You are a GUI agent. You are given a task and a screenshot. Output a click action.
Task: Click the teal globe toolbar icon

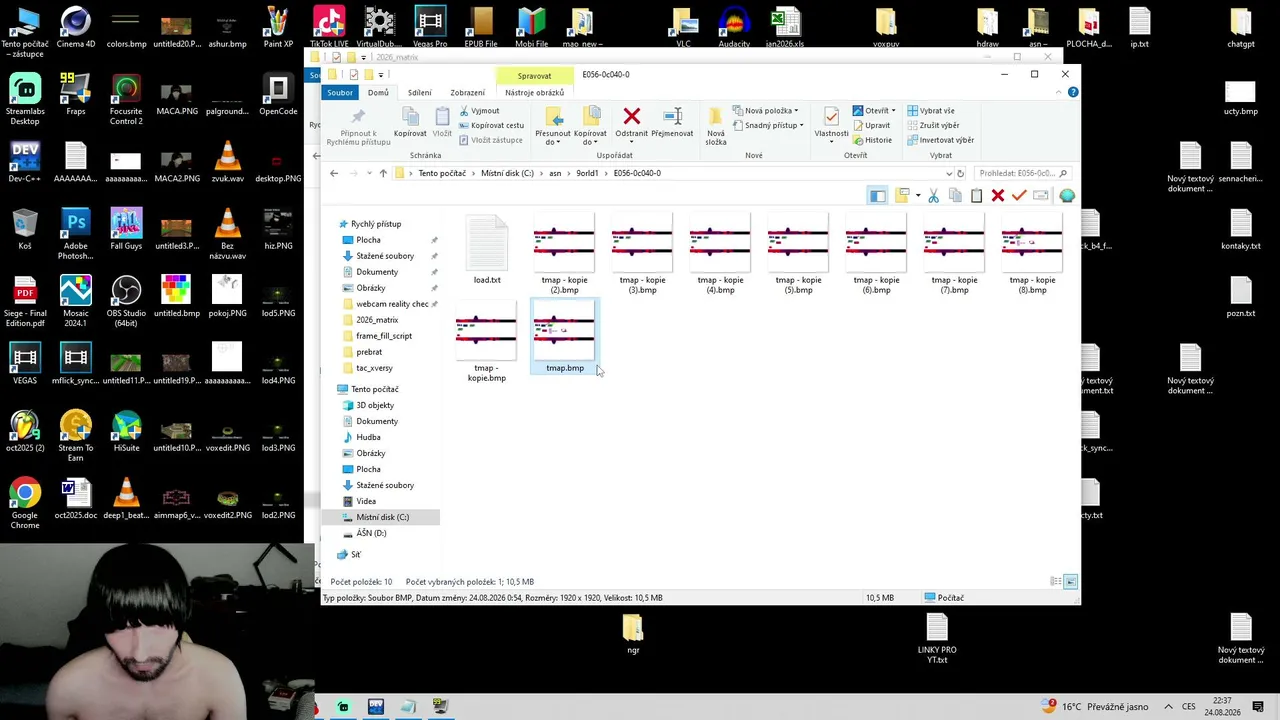[x=1067, y=196]
